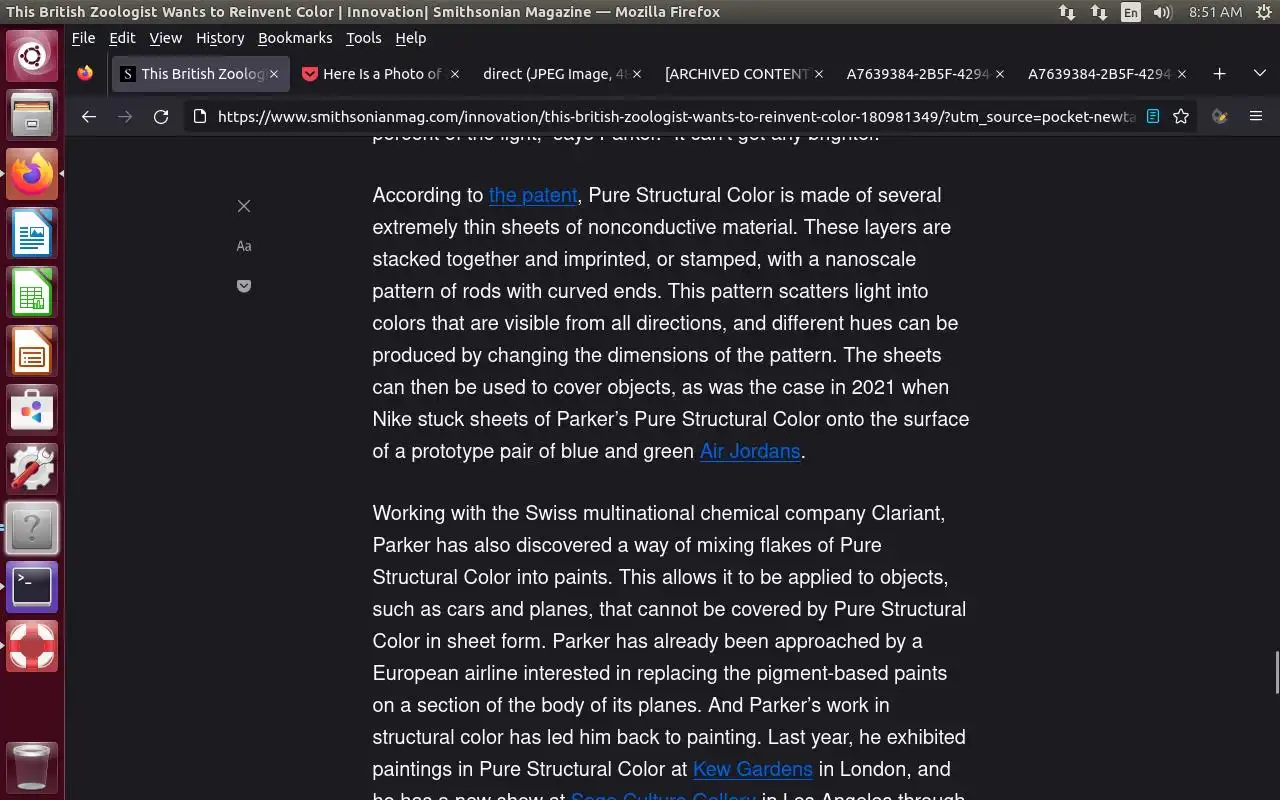This screenshot has width=1280, height=800.
Task: Click Firefox icon in dock
Action: [x=32, y=174]
